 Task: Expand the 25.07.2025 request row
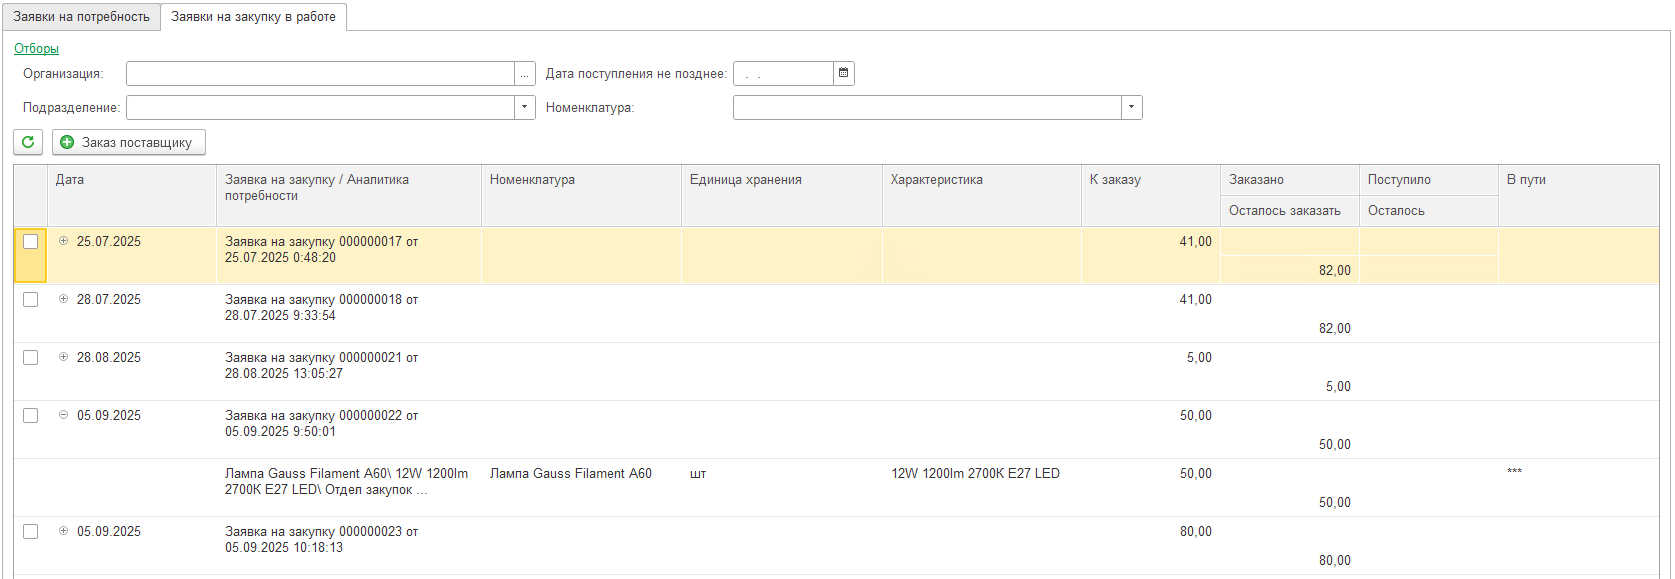tap(64, 241)
